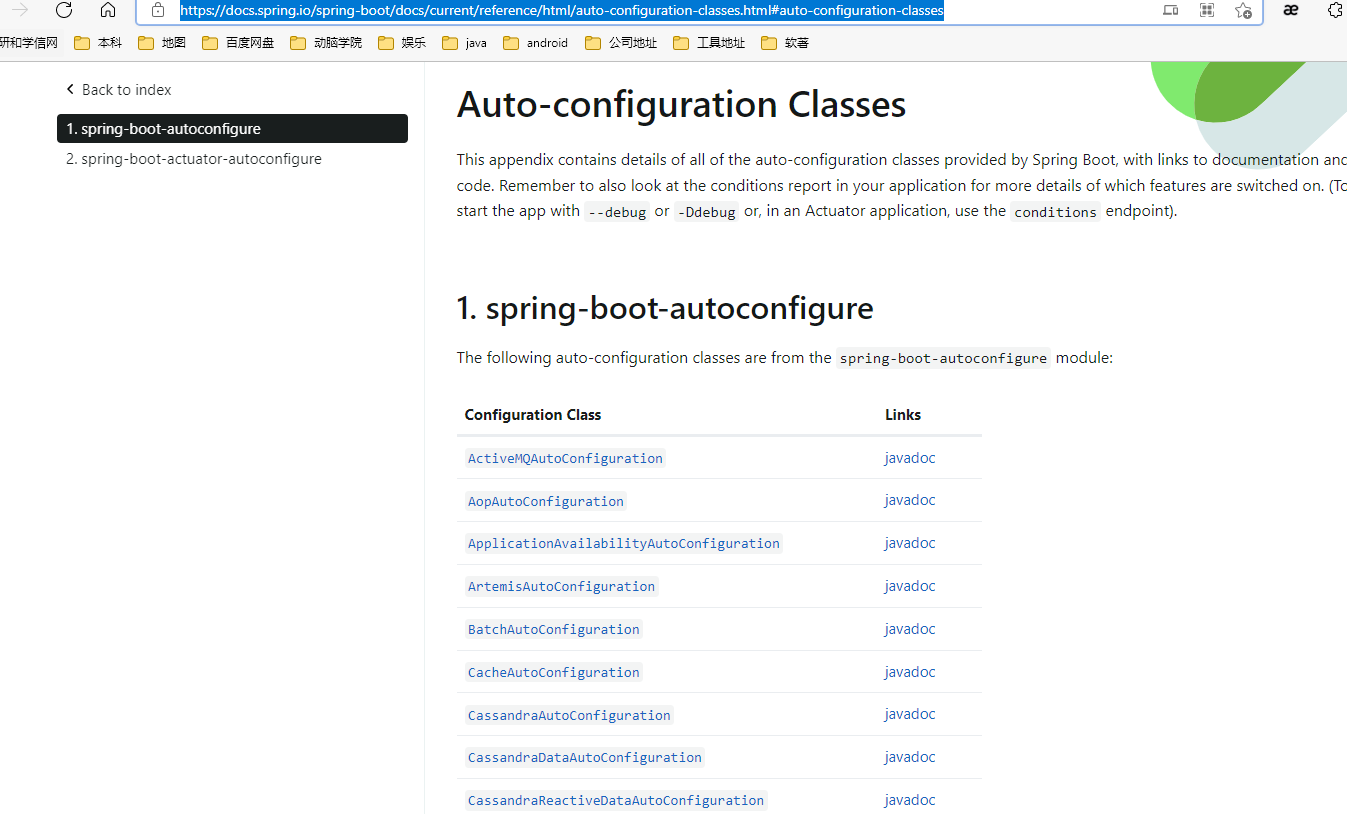Open javadoc for CassandraDataAutoConfiguration
The image size is (1347, 814).
(910, 757)
